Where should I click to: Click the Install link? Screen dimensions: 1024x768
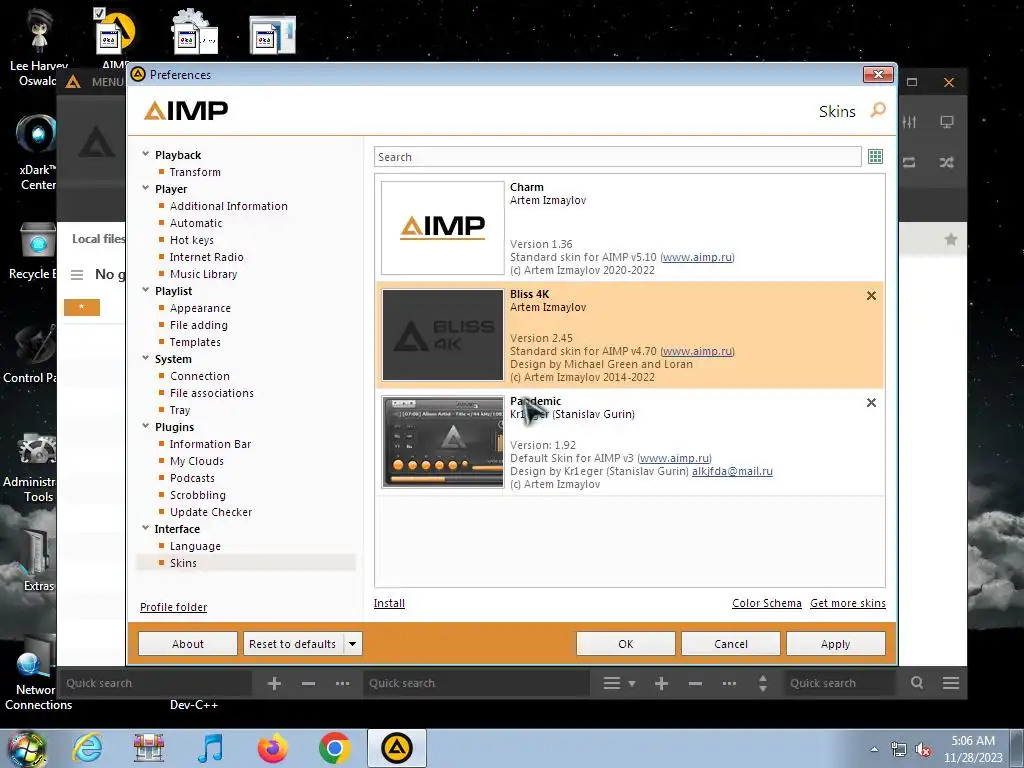[389, 603]
